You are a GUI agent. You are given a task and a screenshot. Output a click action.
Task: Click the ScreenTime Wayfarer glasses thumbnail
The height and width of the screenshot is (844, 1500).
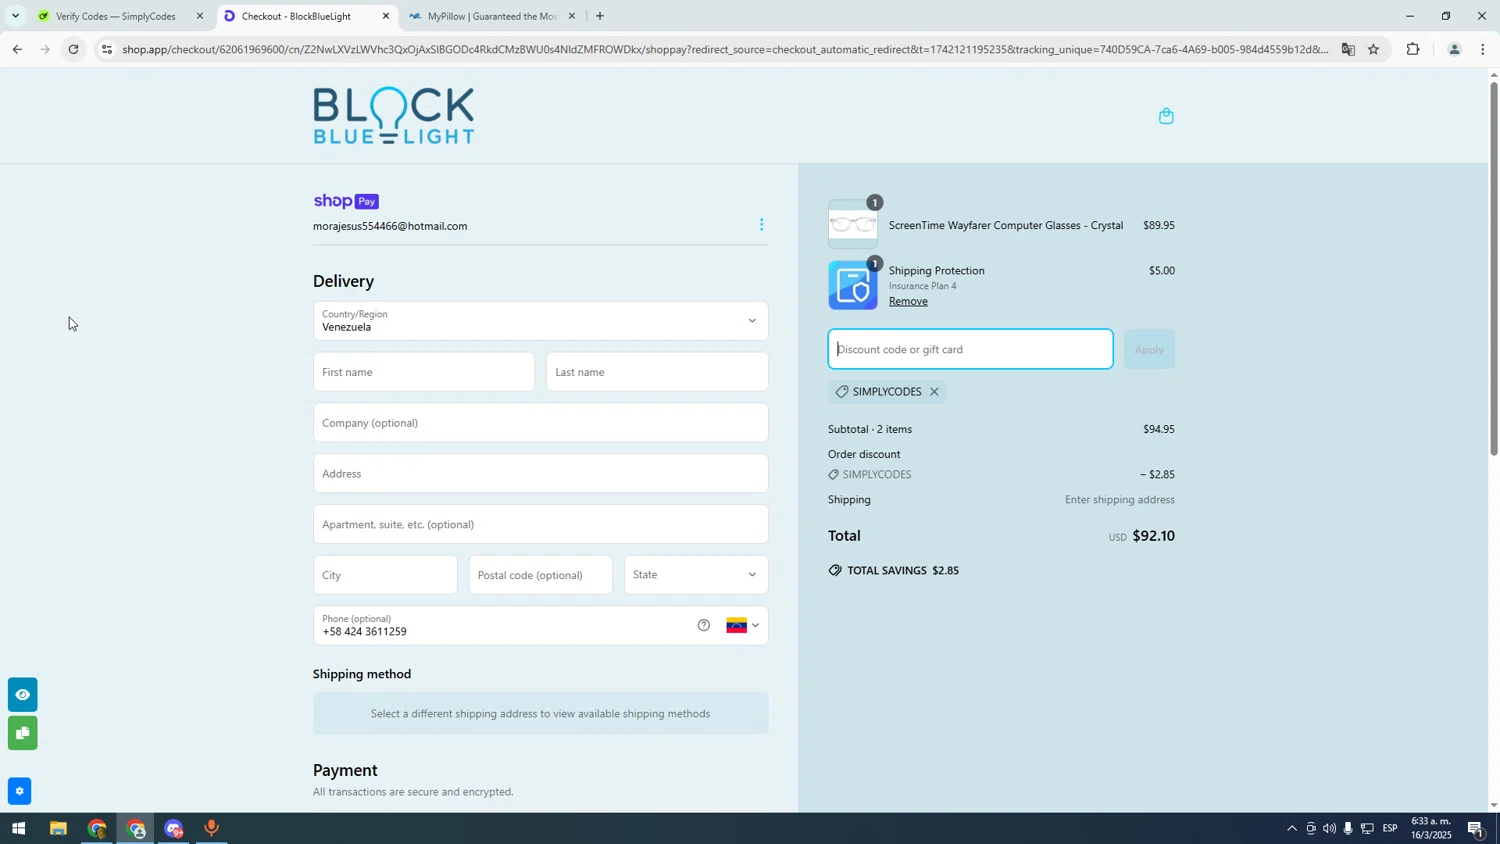[853, 225]
